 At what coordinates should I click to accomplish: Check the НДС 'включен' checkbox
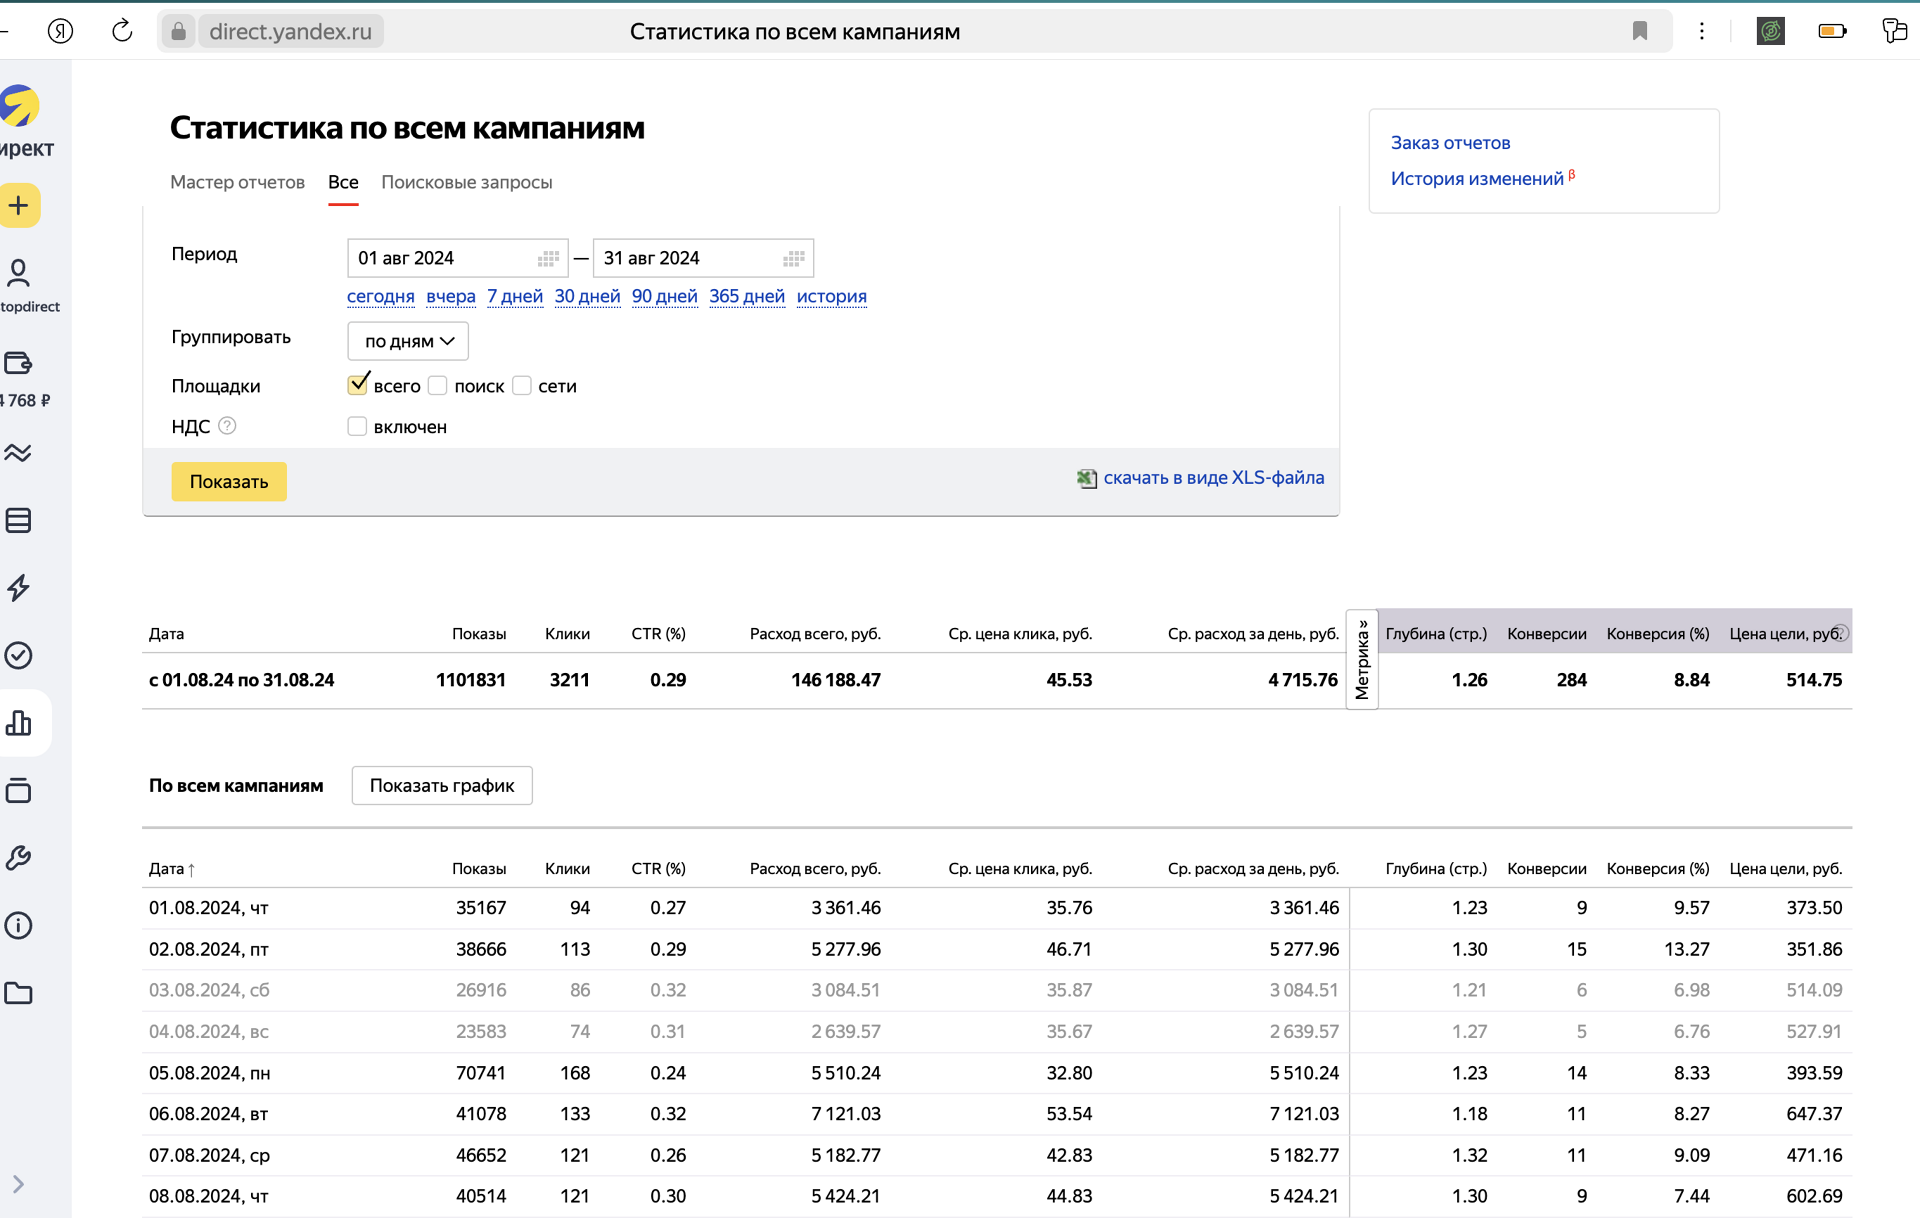(x=357, y=426)
